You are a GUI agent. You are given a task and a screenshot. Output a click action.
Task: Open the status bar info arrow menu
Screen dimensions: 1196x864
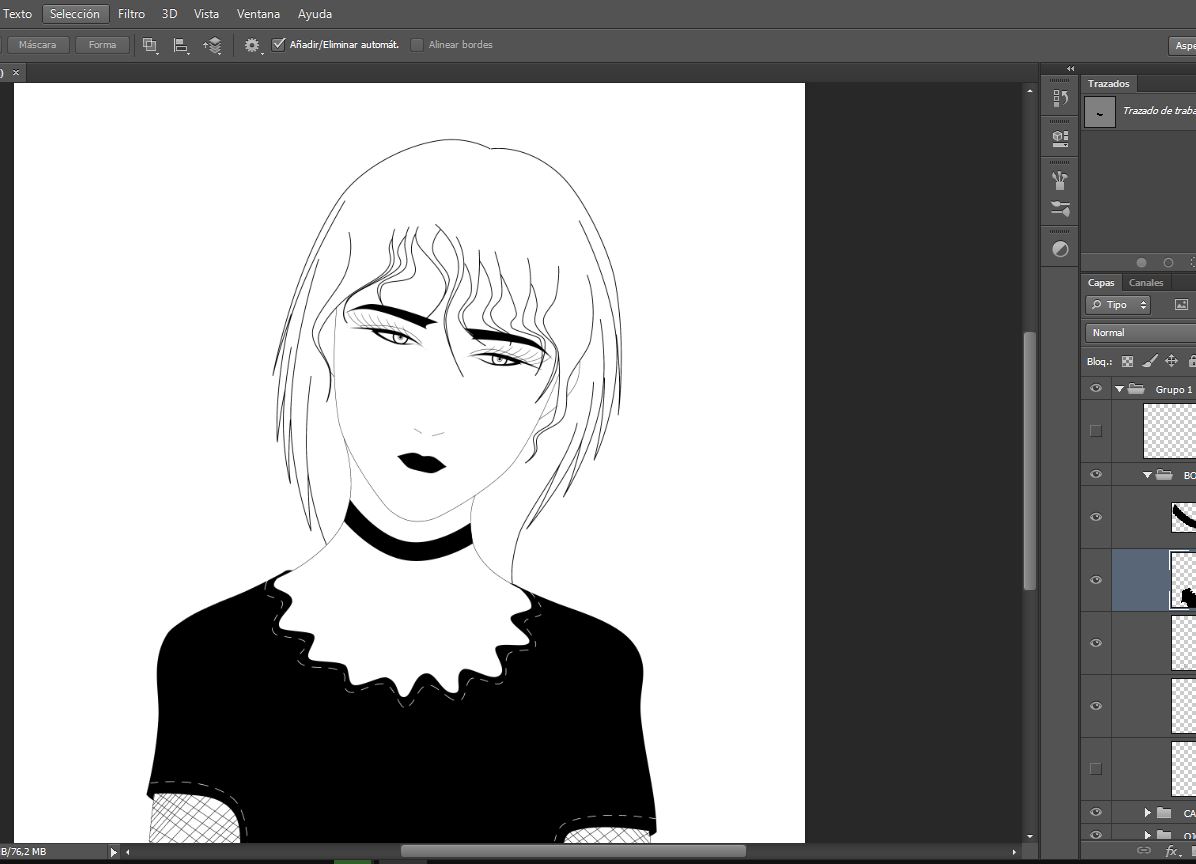(114, 852)
